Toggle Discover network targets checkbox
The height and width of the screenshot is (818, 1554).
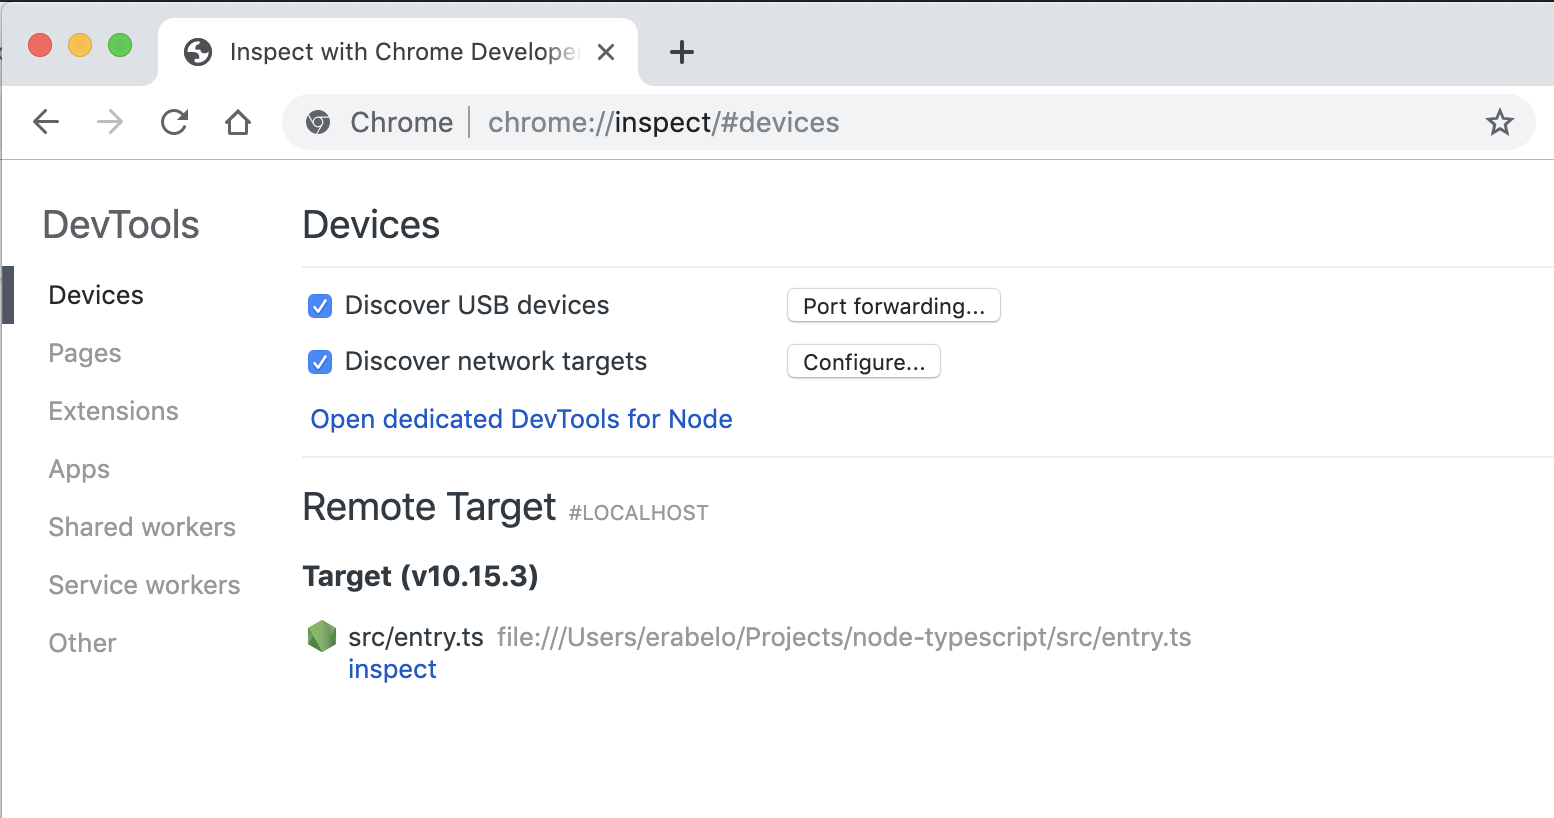click(x=320, y=362)
